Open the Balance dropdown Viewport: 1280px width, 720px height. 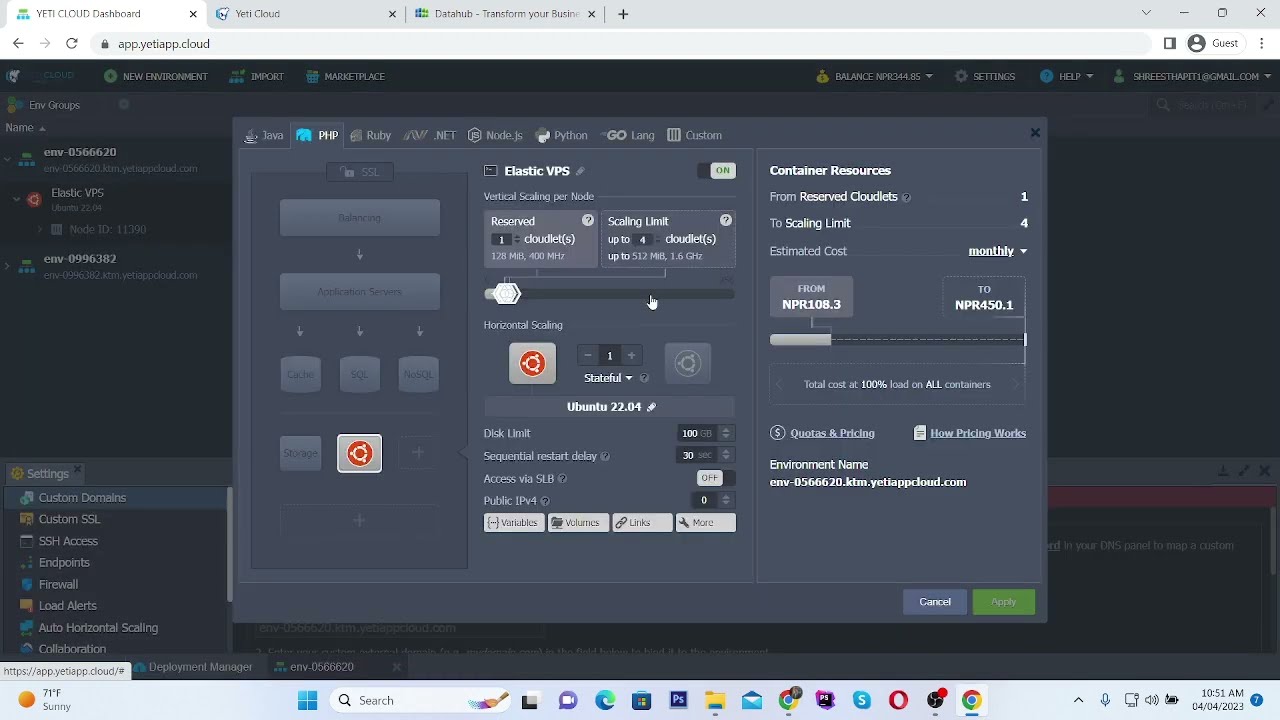coord(875,76)
